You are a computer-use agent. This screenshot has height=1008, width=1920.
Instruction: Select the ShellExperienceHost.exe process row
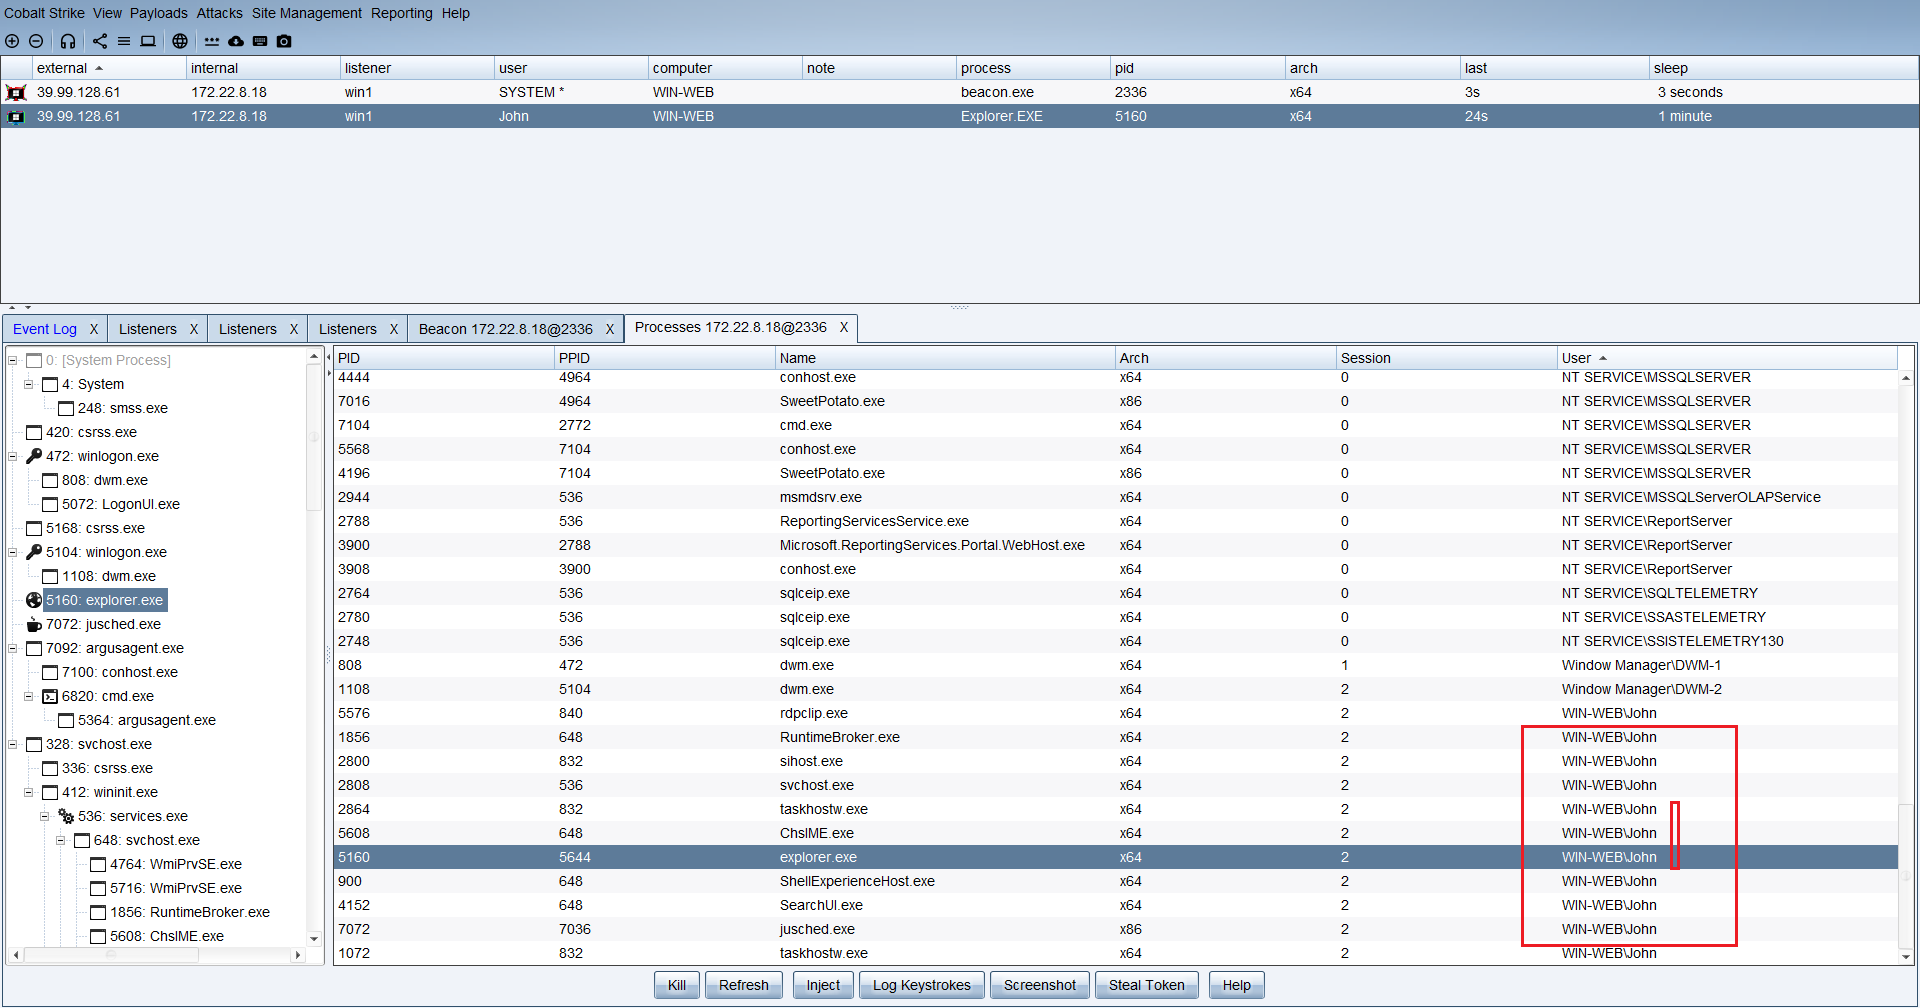[x=1116, y=881]
